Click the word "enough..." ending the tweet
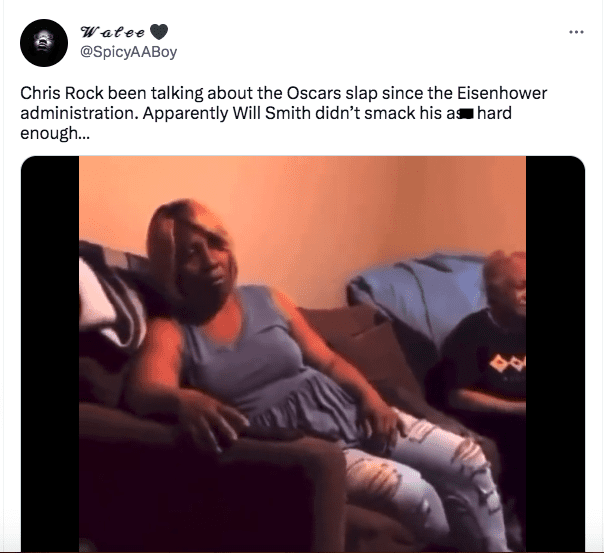 coord(55,134)
